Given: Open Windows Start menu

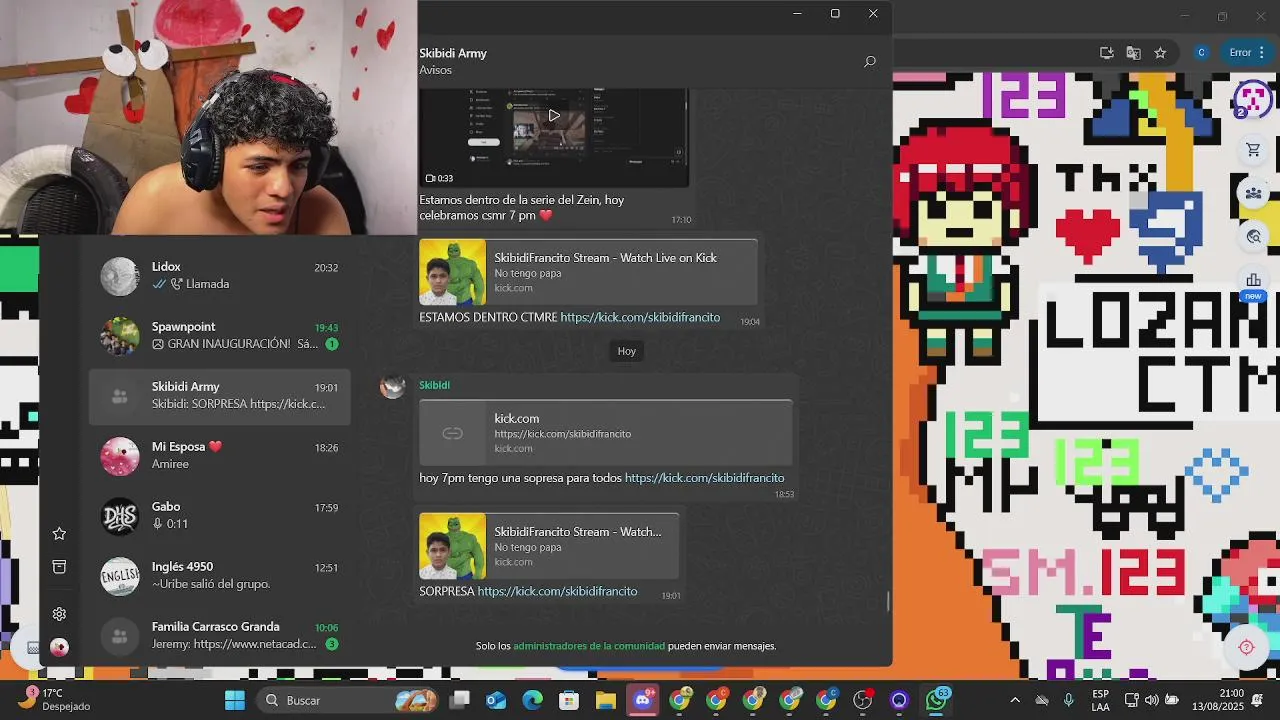Looking at the screenshot, I should (x=235, y=700).
